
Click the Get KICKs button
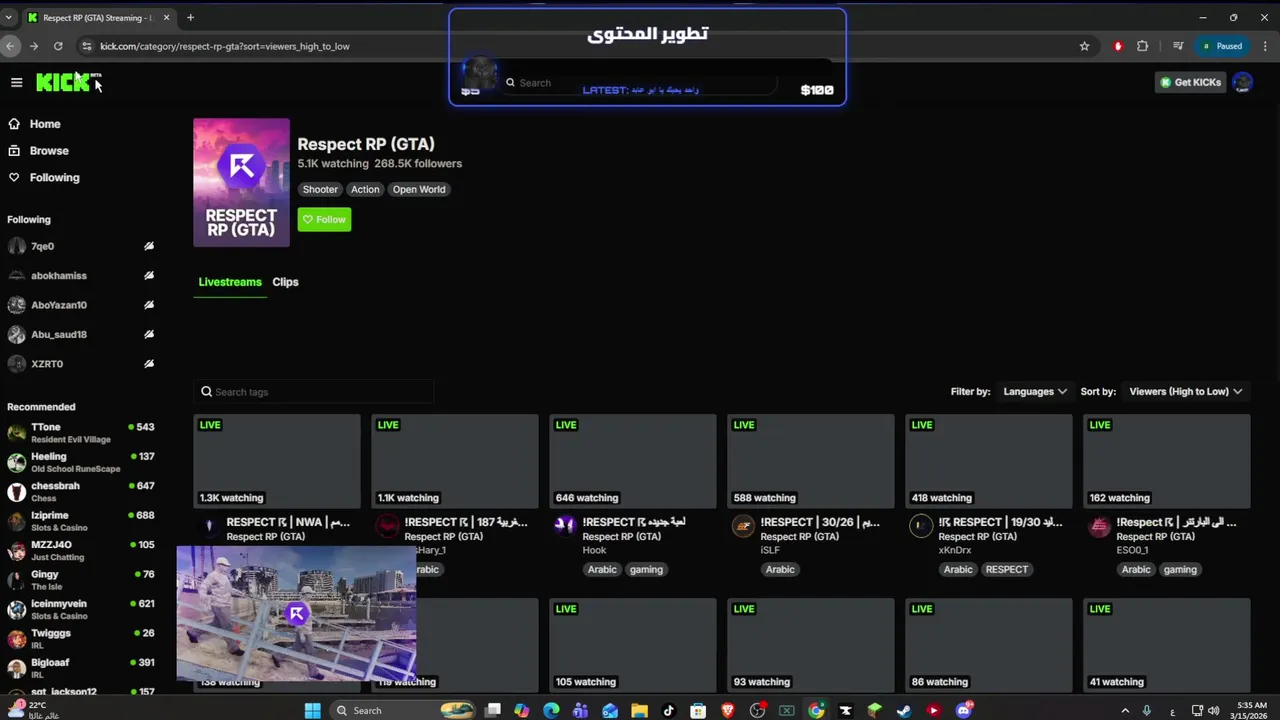1190,83
